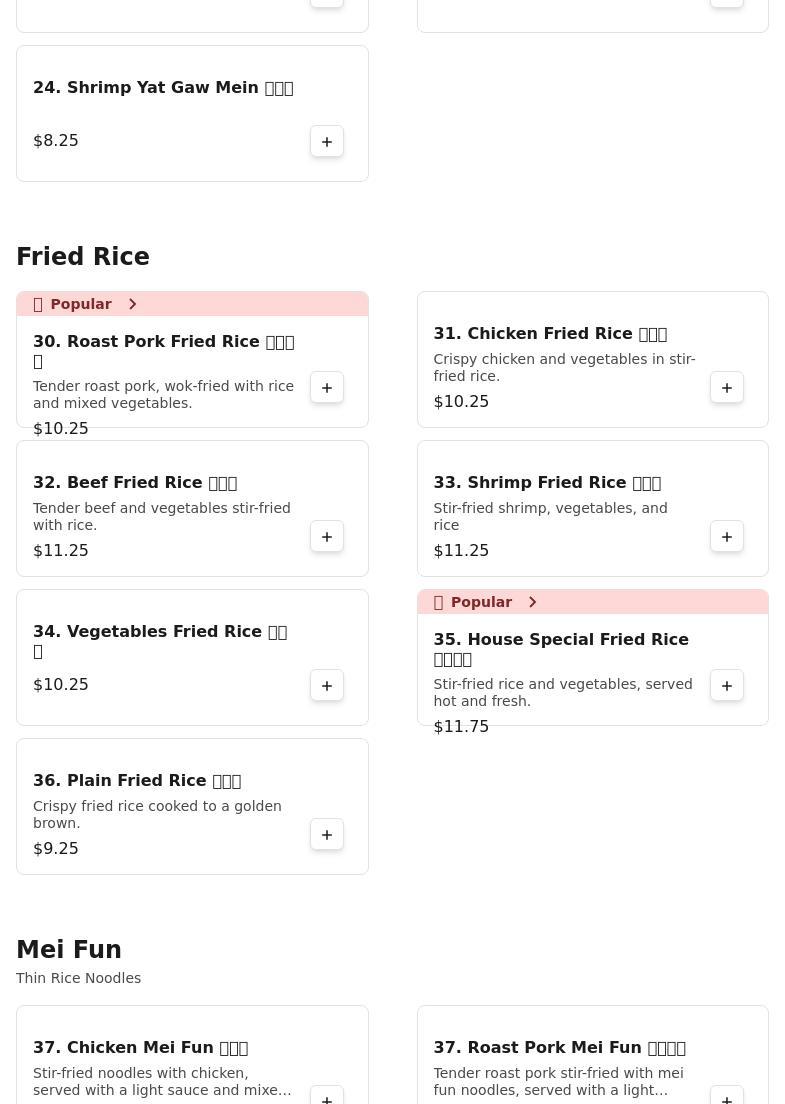
Task: View 37. Chicken Mei Fun item details
Action: pyautogui.click(x=140, y=1047)
